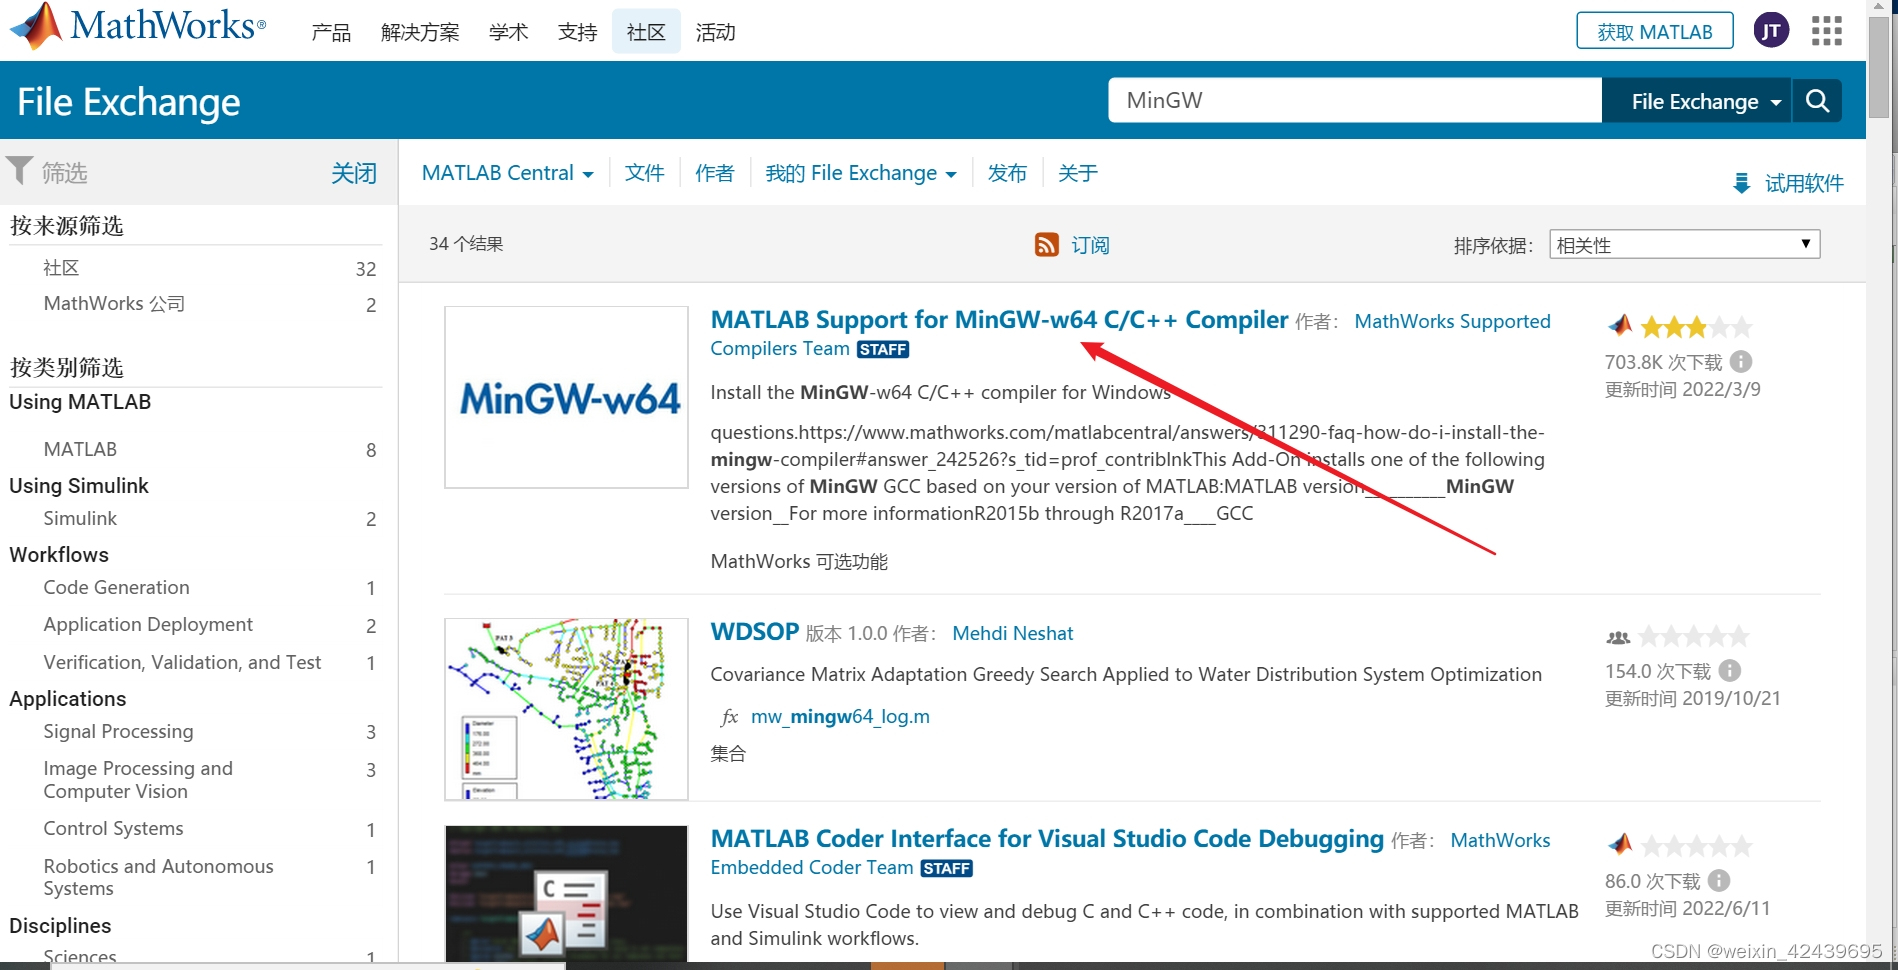Open the 活动 menu
Image resolution: width=1898 pixels, height=970 pixels.
coord(715,33)
